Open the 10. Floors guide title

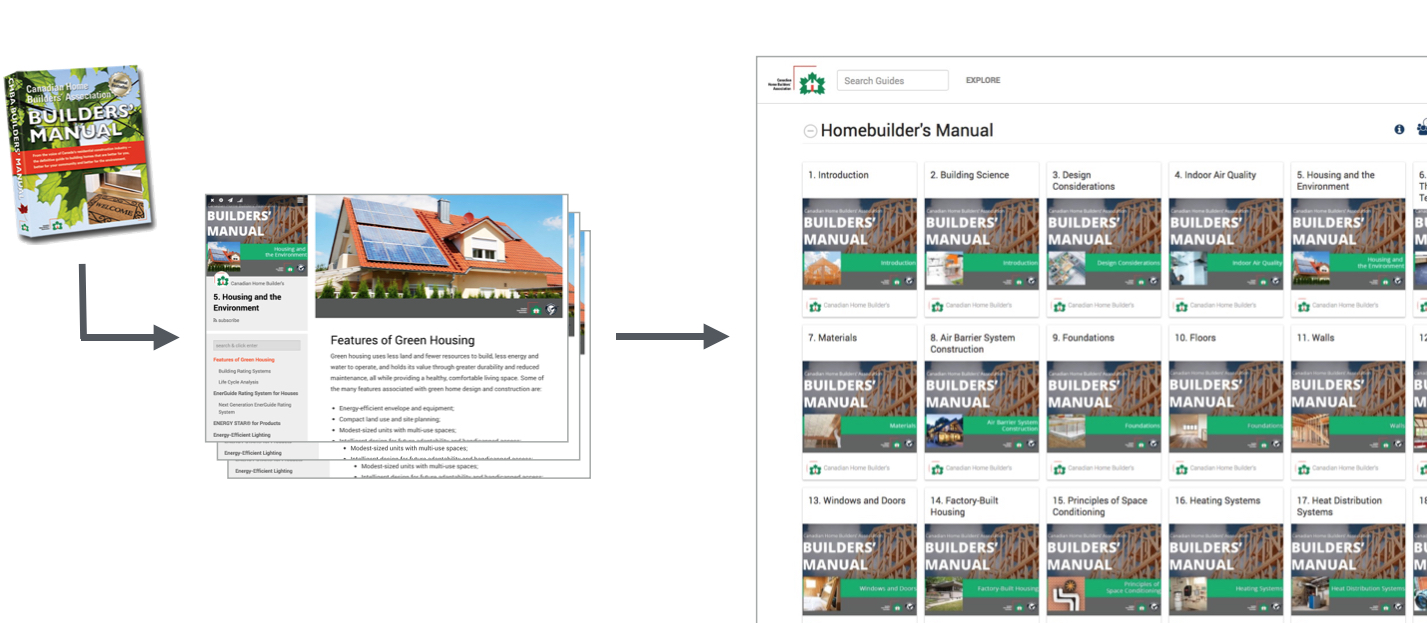(1195, 338)
